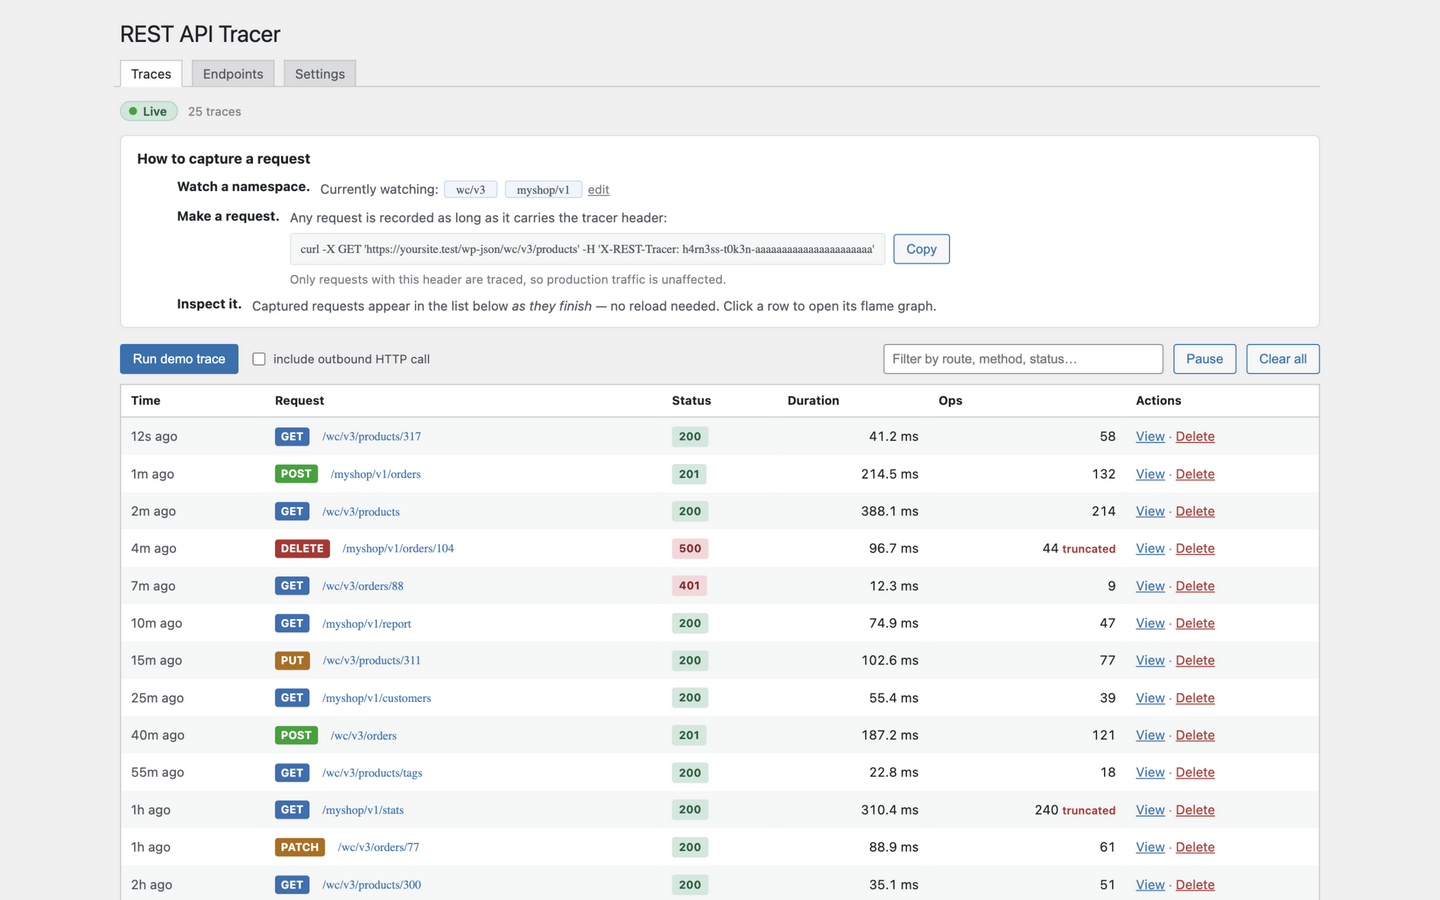View the /myshop/v1/report trace
Screen dimensions: 1440x900
(1150, 623)
